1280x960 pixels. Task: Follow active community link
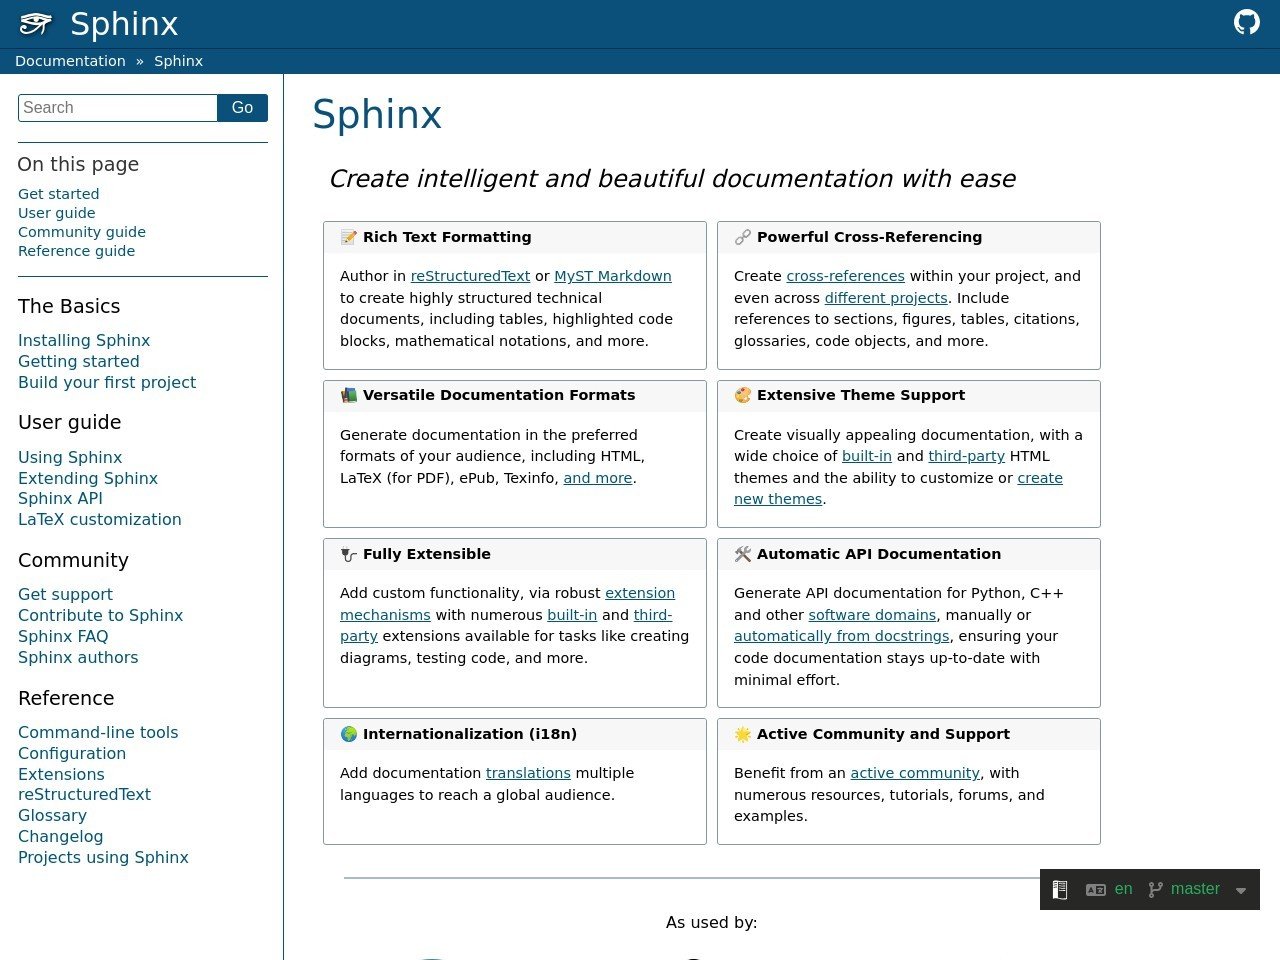pyautogui.click(x=915, y=773)
